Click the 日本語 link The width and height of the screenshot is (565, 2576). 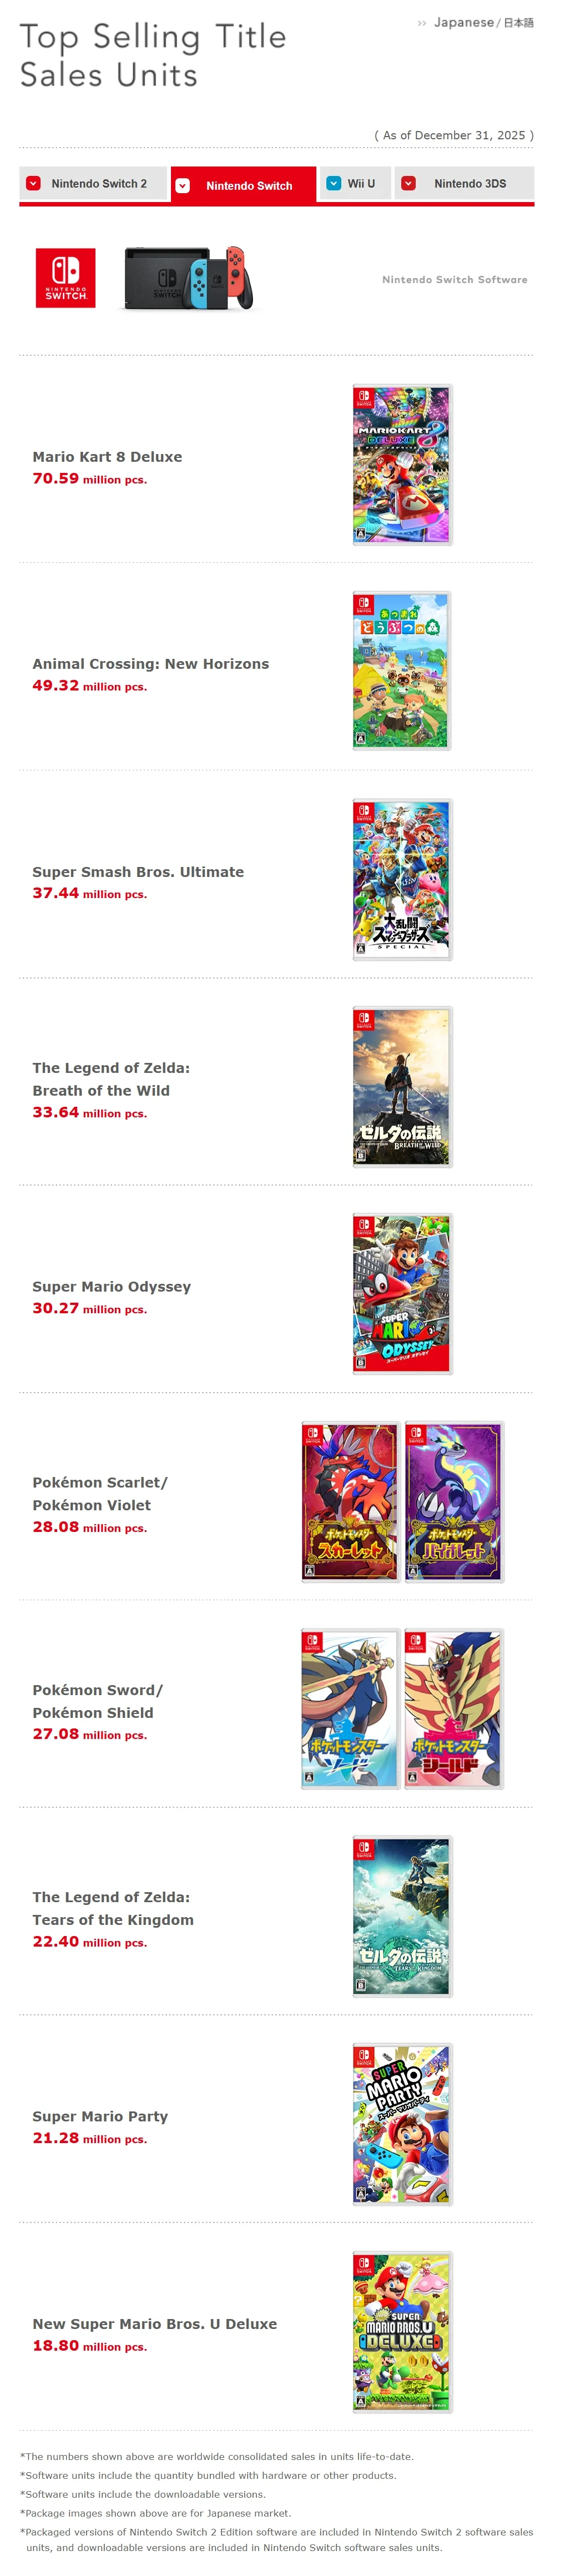(x=518, y=23)
